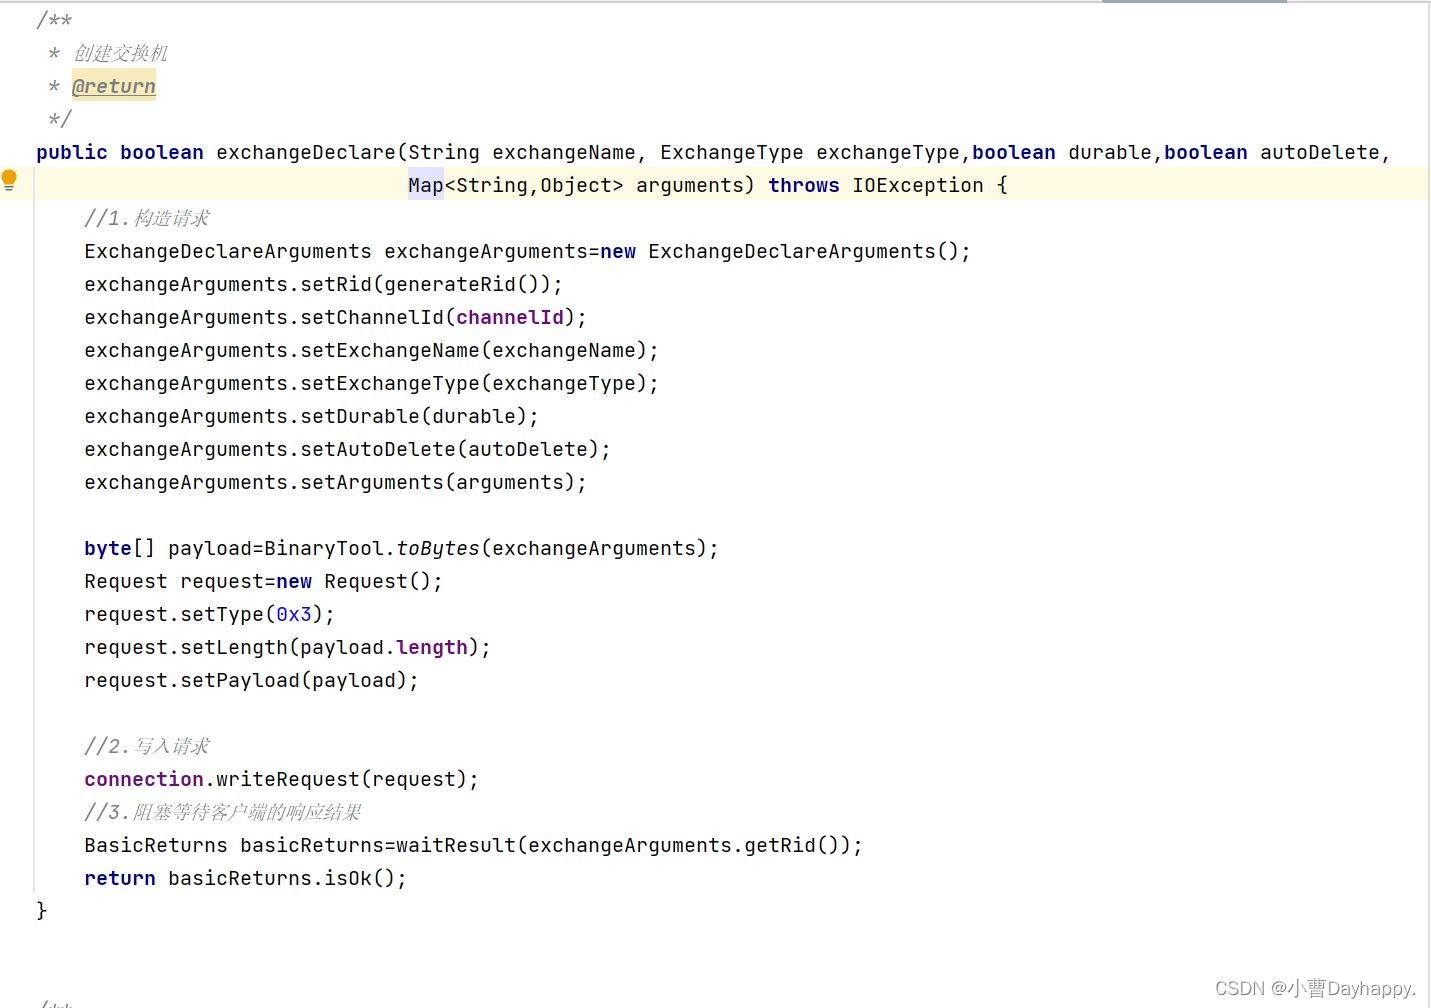Click the exchangeDeclare method name
1431x1008 pixels.
point(306,152)
